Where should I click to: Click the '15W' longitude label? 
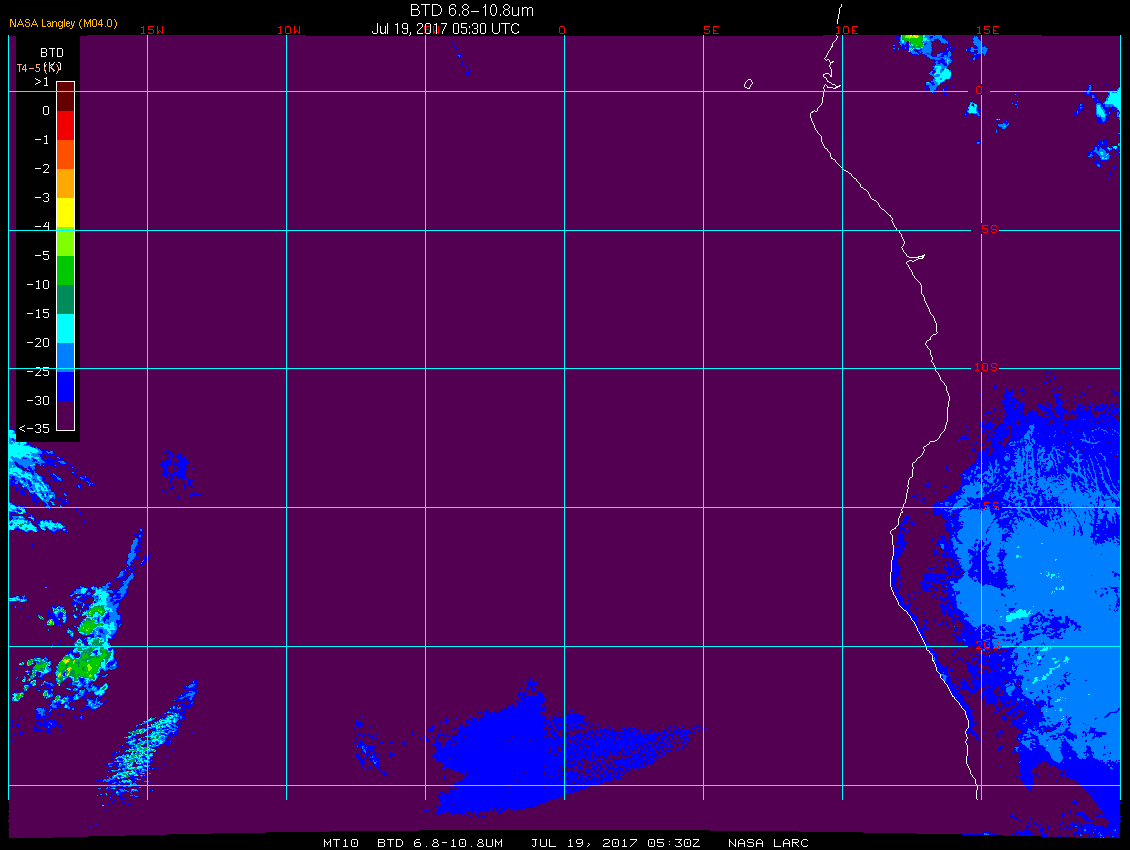tap(151, 30)
